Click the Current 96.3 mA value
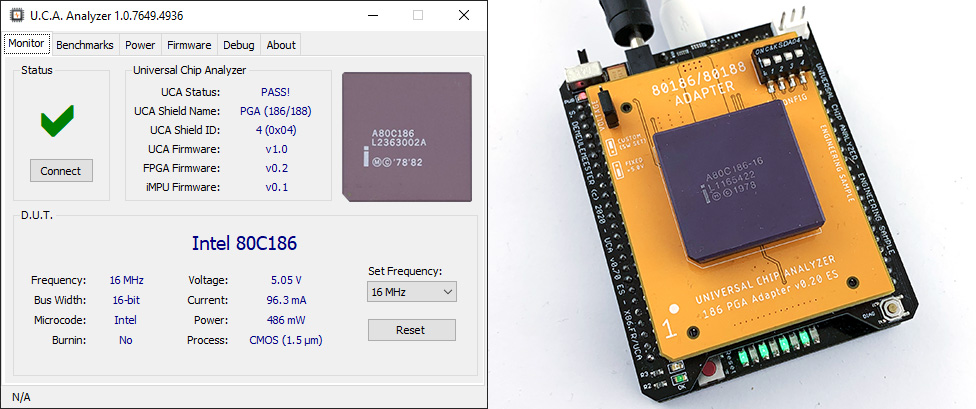This screenshot has width=976, height=409. click(286, 300)
